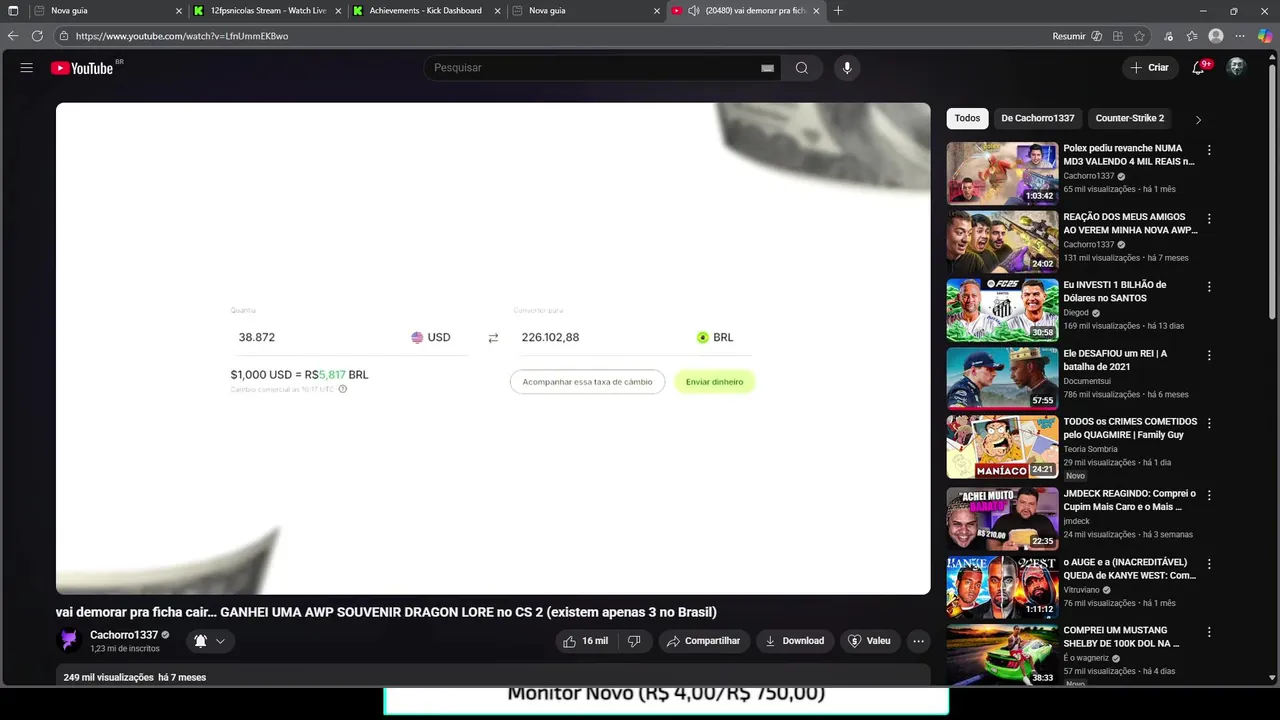
Task: Open options for Eu INVESTI 1 BILHÃO video
Action: 1209,286
